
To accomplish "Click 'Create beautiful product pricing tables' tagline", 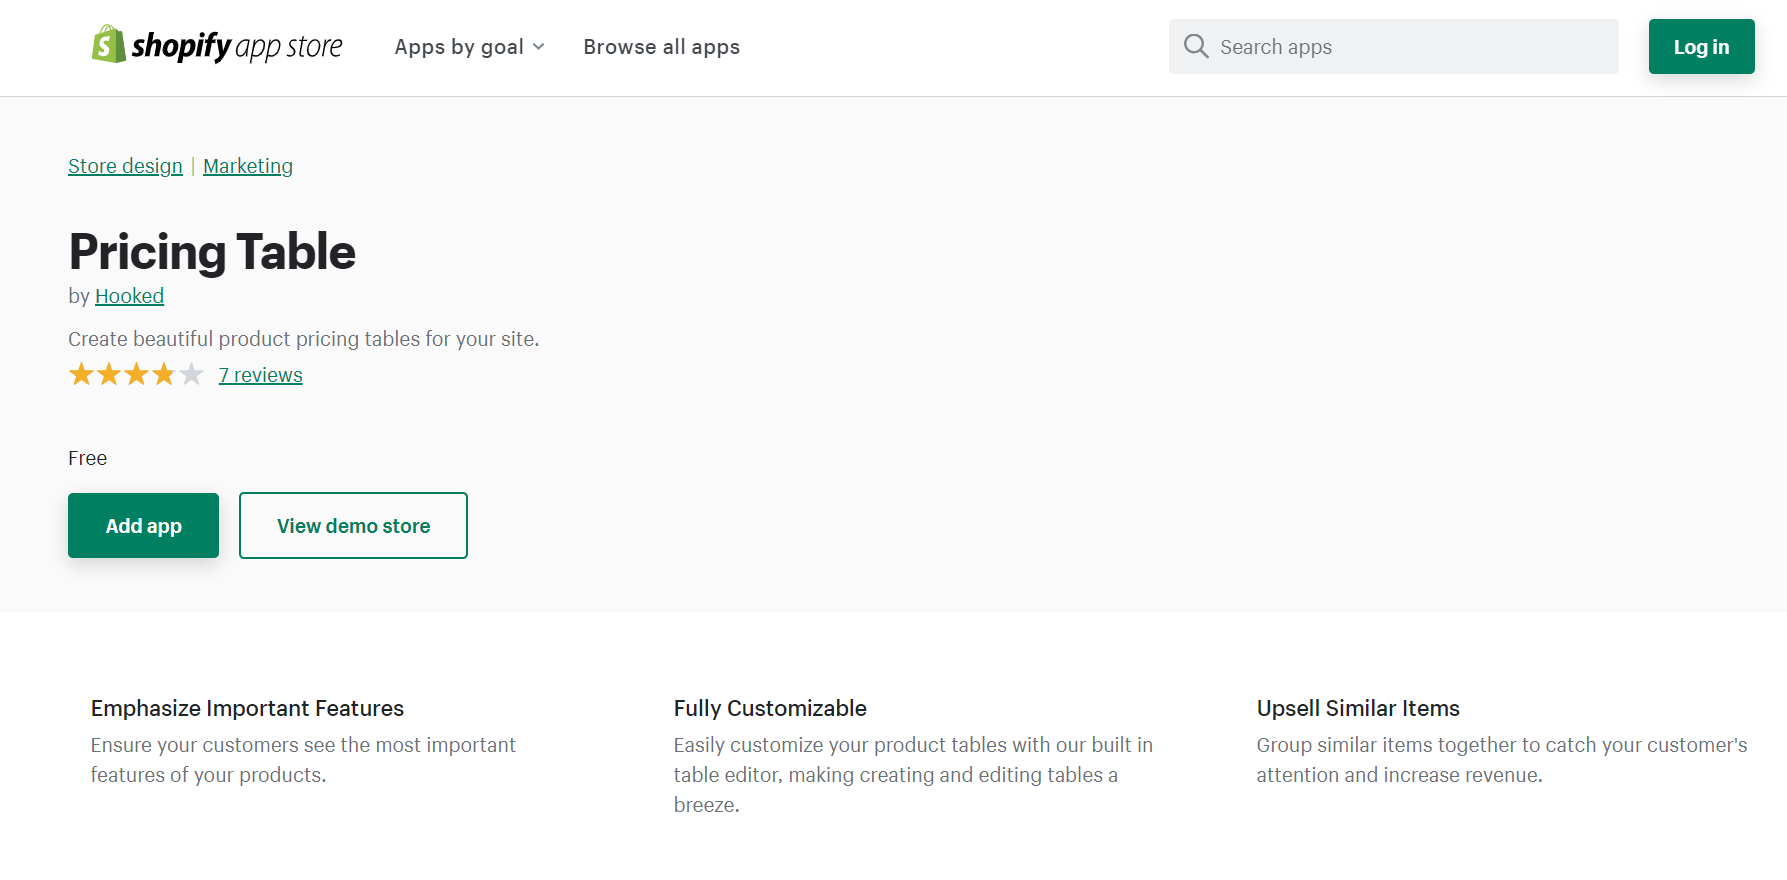I will 303,339.
